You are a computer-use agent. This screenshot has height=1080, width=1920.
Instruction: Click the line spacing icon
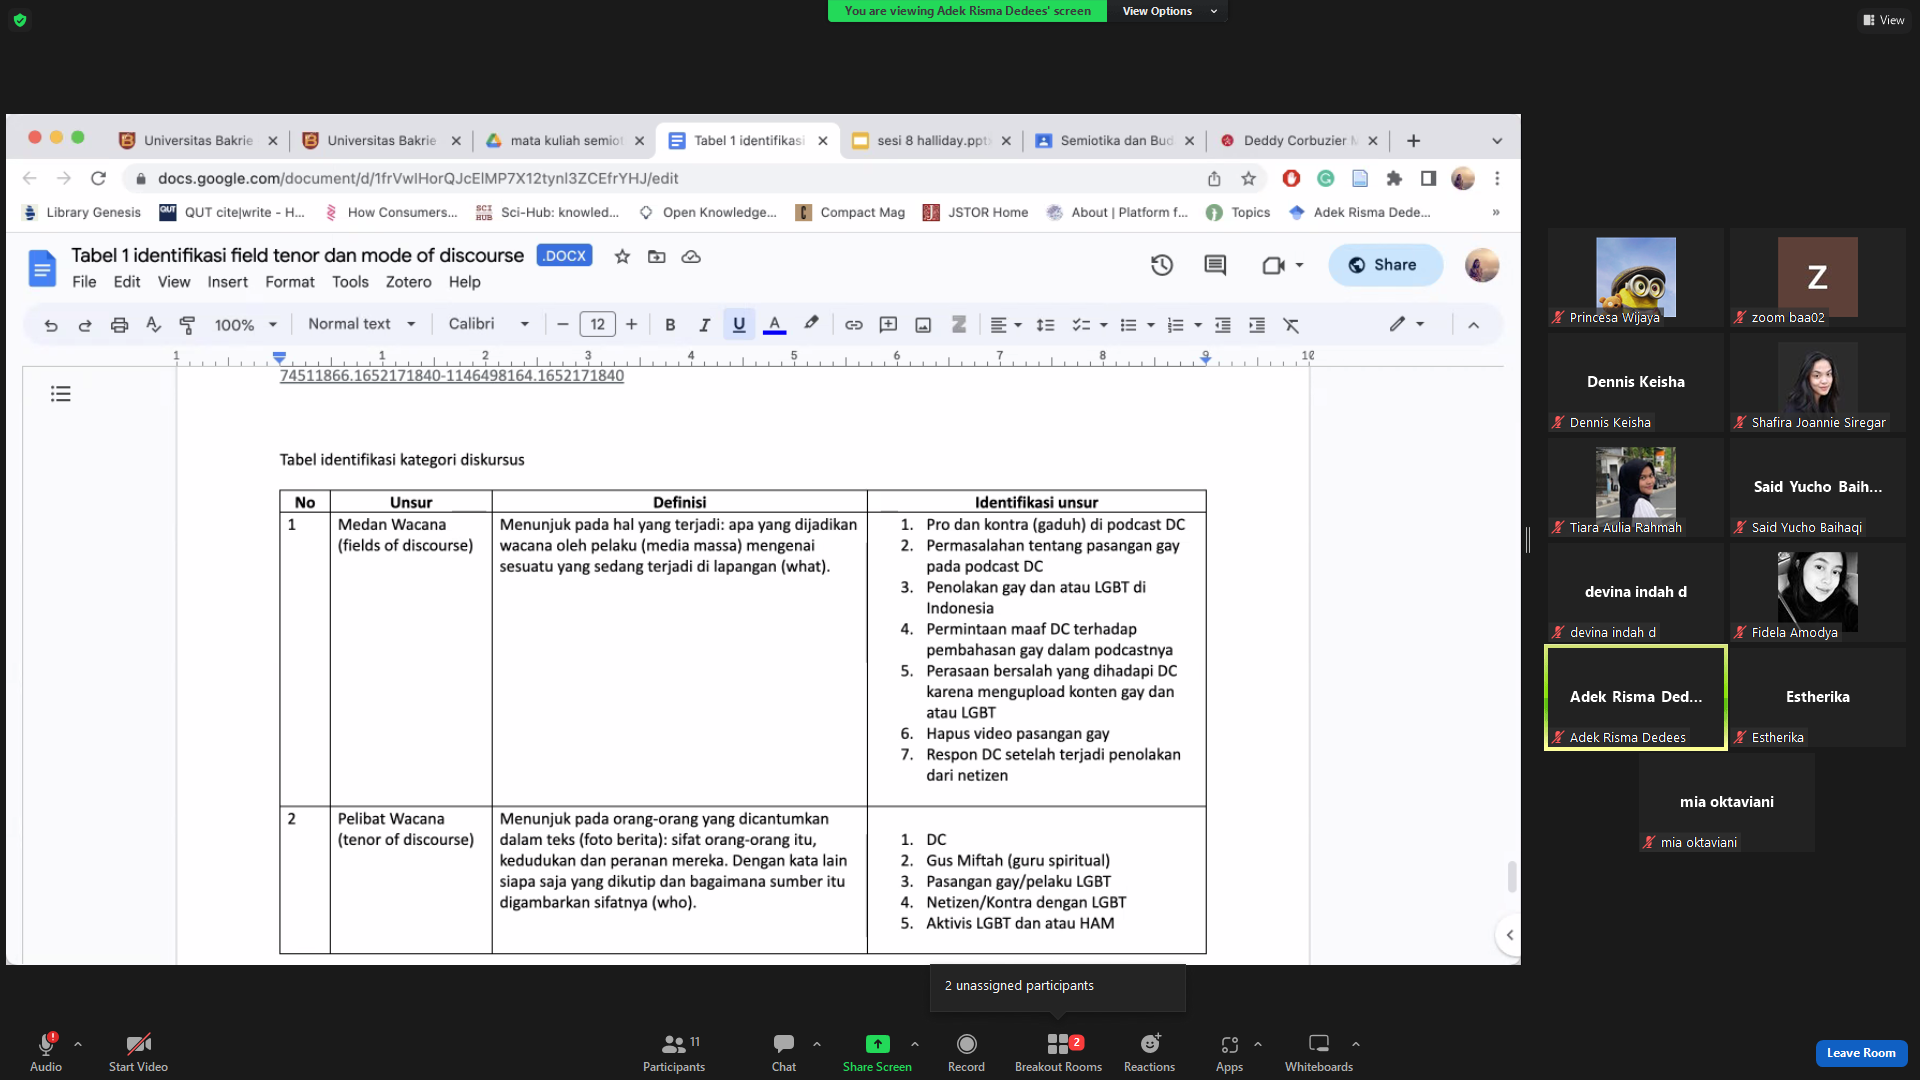(1045, 325)
